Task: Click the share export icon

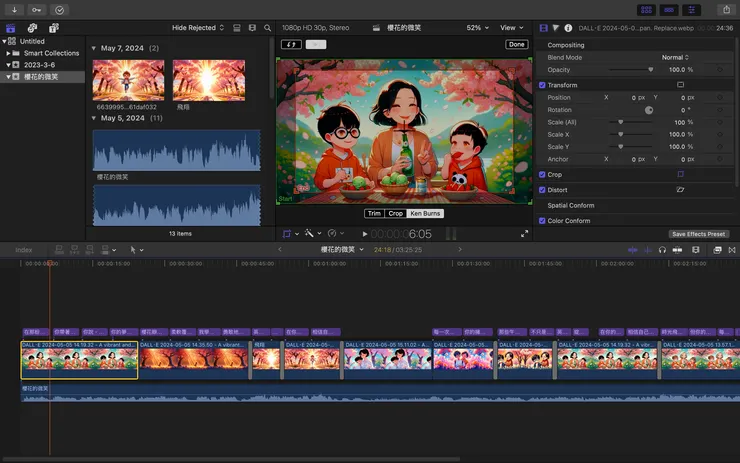Action: 725,9
